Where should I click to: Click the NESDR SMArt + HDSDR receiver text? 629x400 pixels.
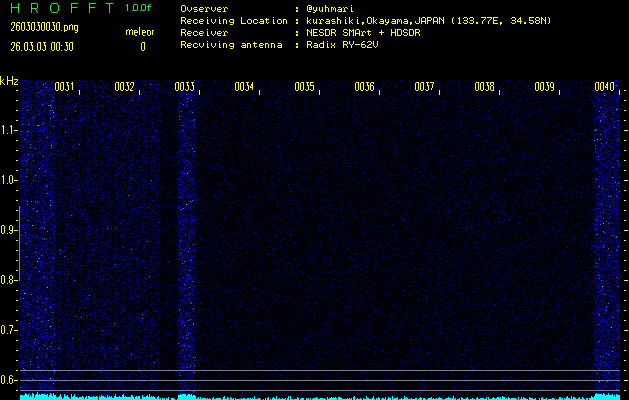(373, 33)
